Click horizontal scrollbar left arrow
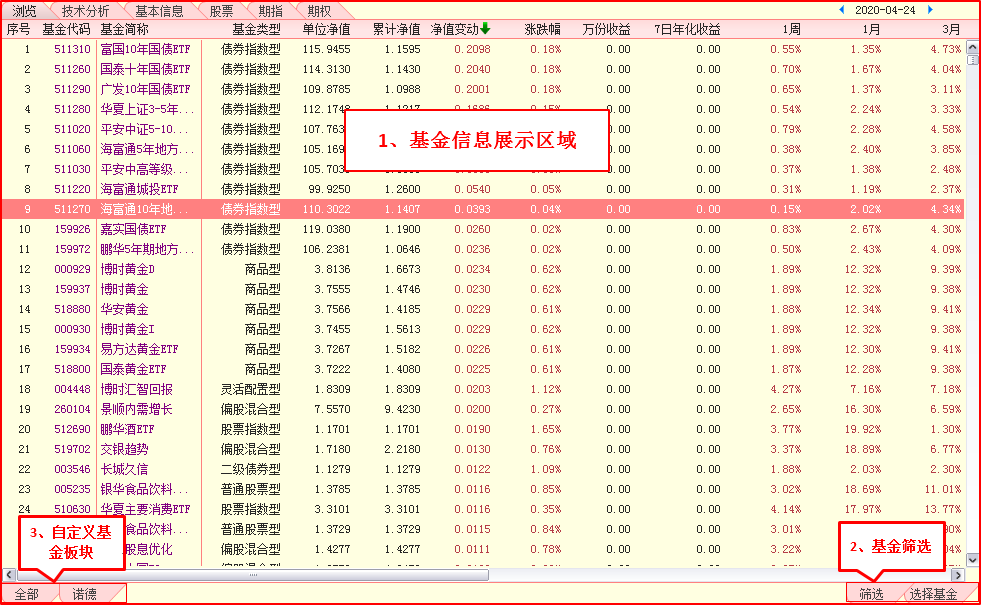The height and width of the screenshot is (605, 981). (x=9, y=575)
